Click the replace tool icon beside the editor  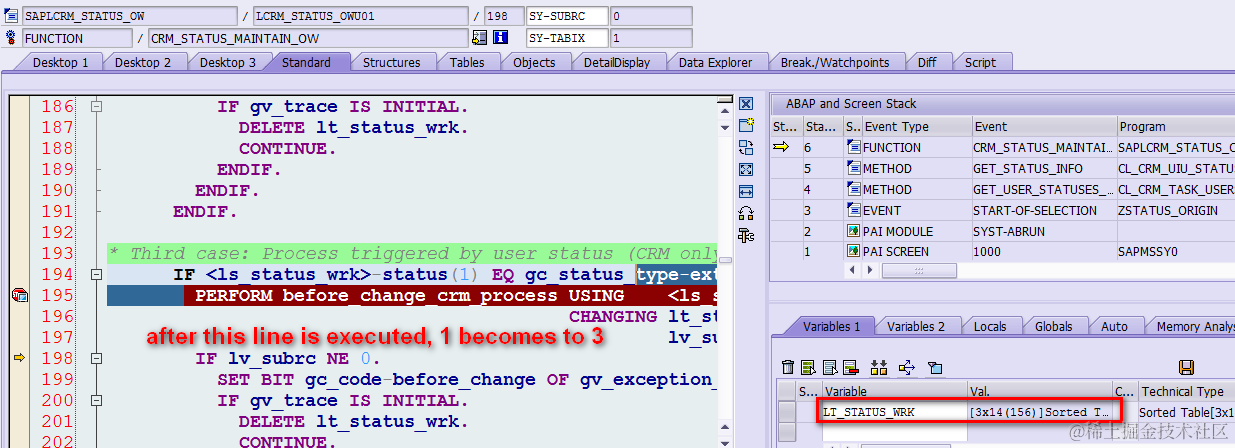[x=745, y=148]
